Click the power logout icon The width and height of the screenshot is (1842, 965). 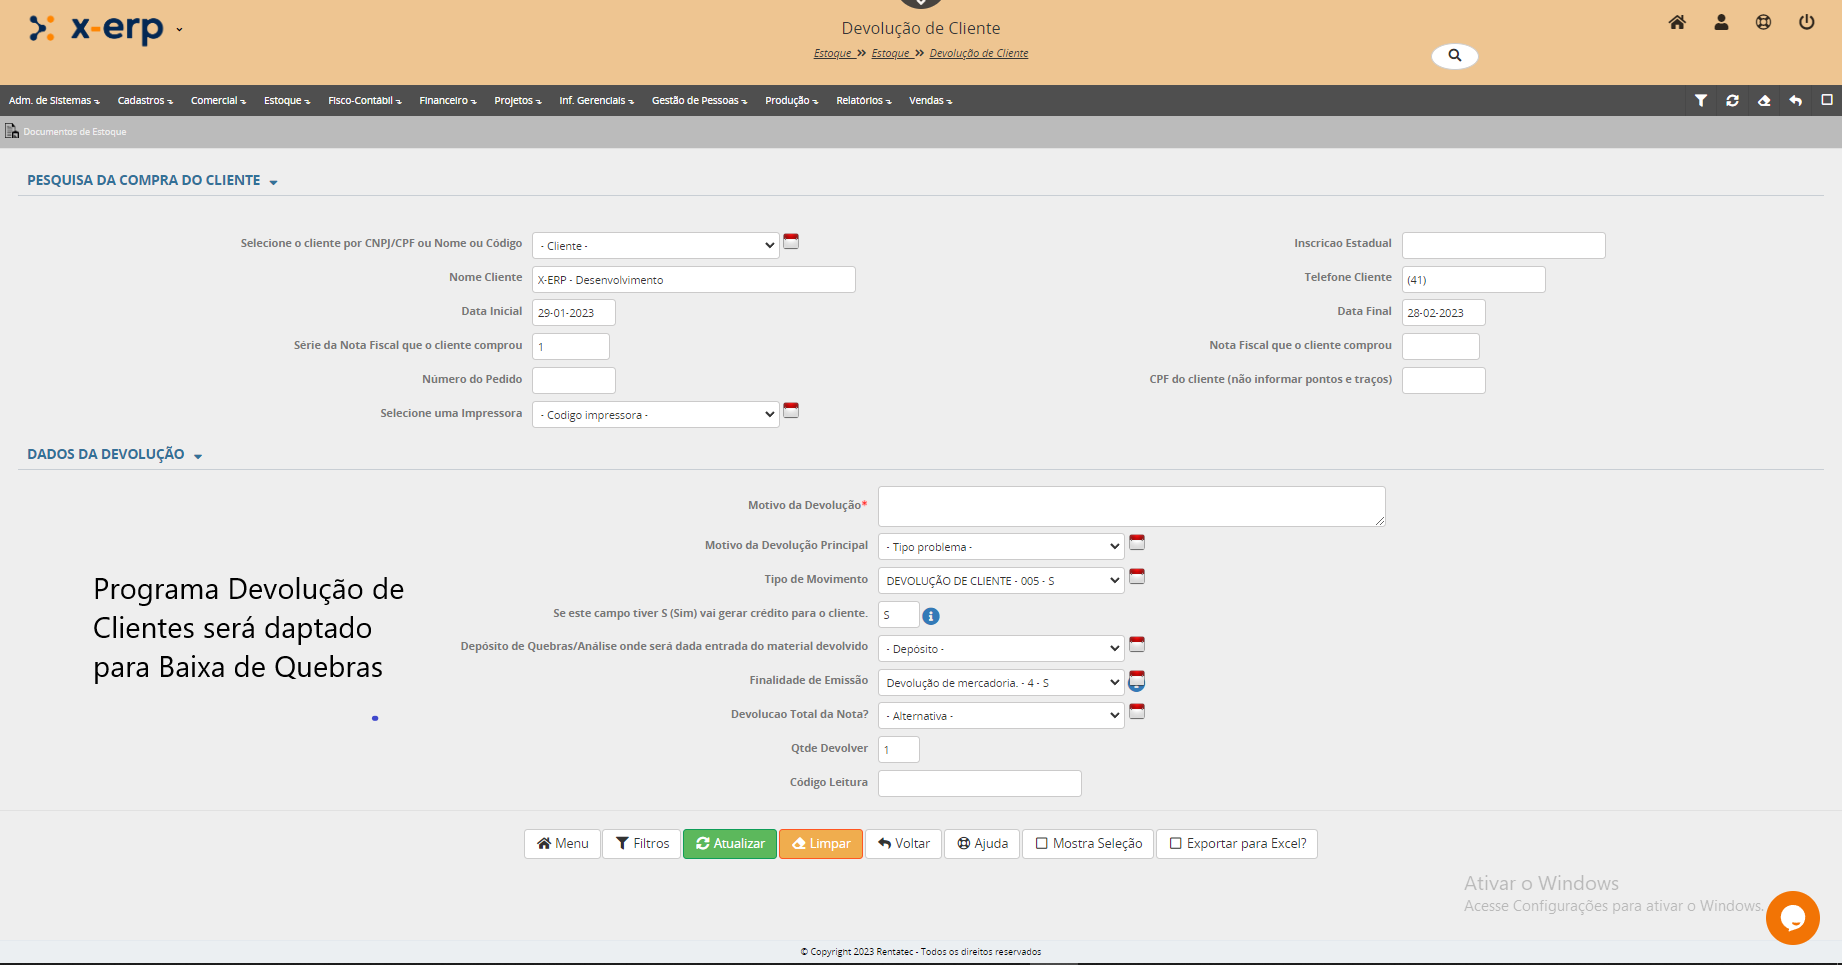pos(1806,22)
